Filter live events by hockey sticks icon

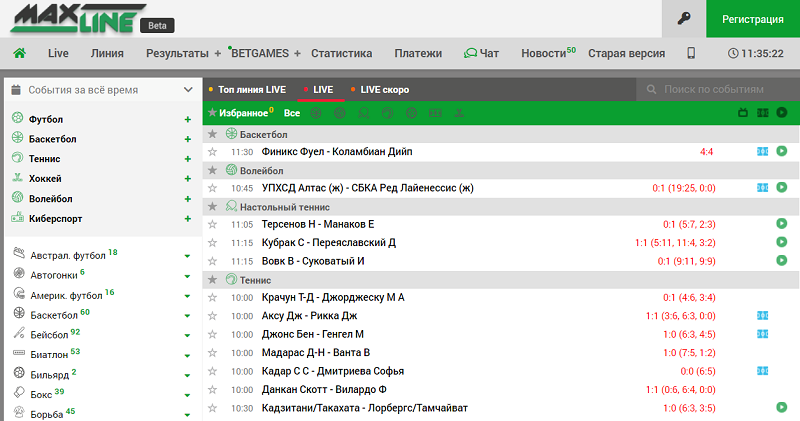[x=459, y=113]
